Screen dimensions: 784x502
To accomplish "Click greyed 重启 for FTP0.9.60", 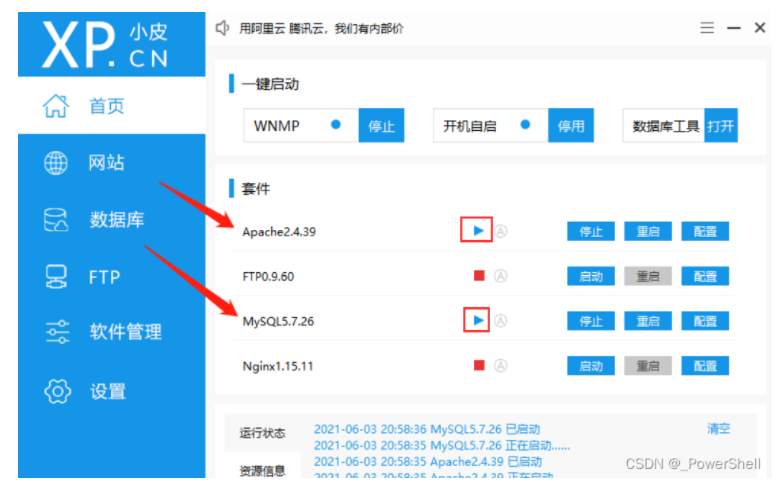I will pyautogui.click(x=648, y=276).
